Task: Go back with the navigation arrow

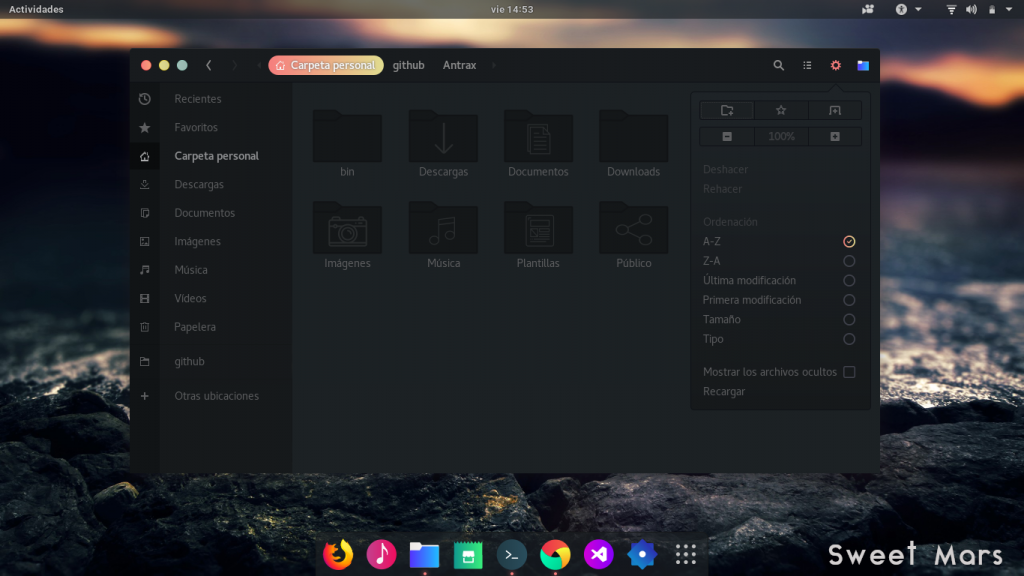Action: click(x=208, y=65)
